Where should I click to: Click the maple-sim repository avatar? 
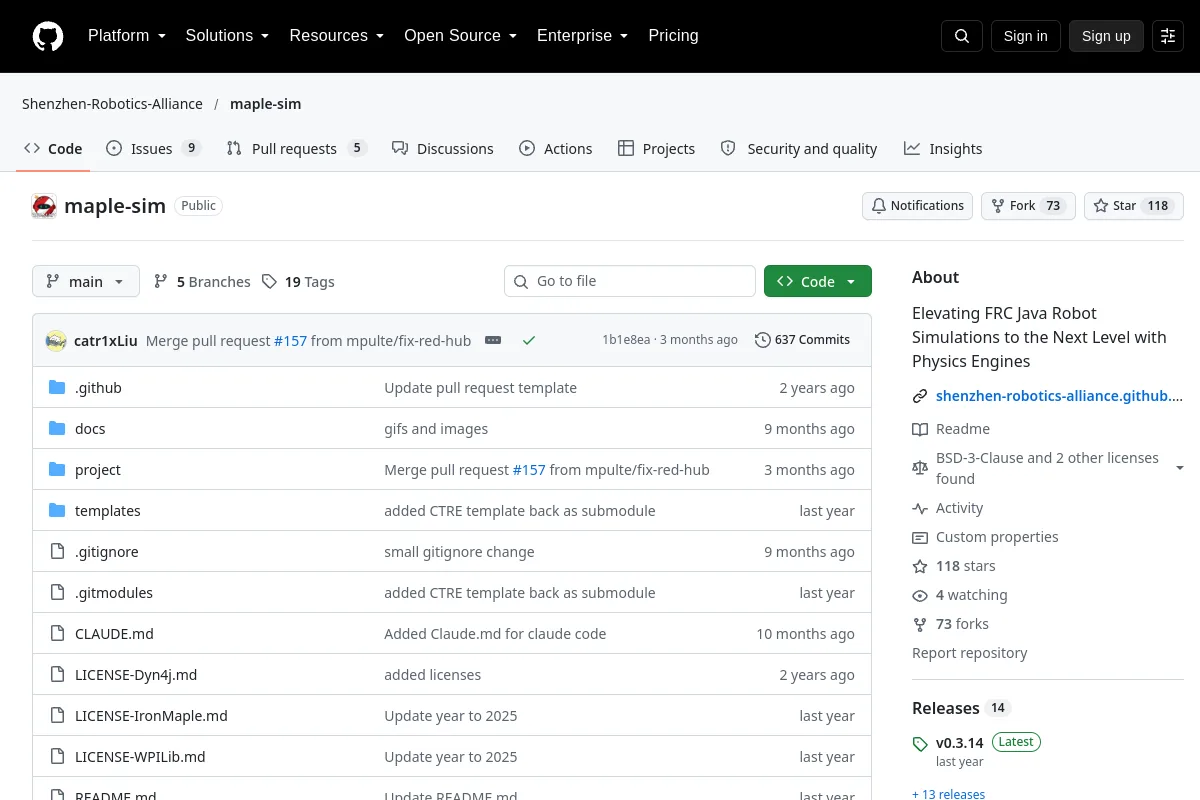pos(44,206)
